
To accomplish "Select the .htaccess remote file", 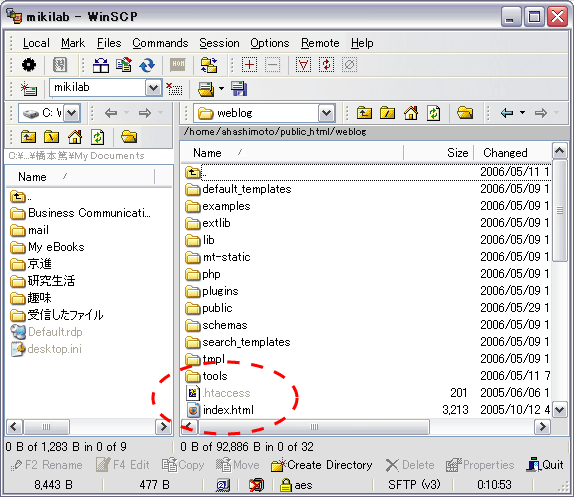I will pyautogui.click(x=219, y=393).
